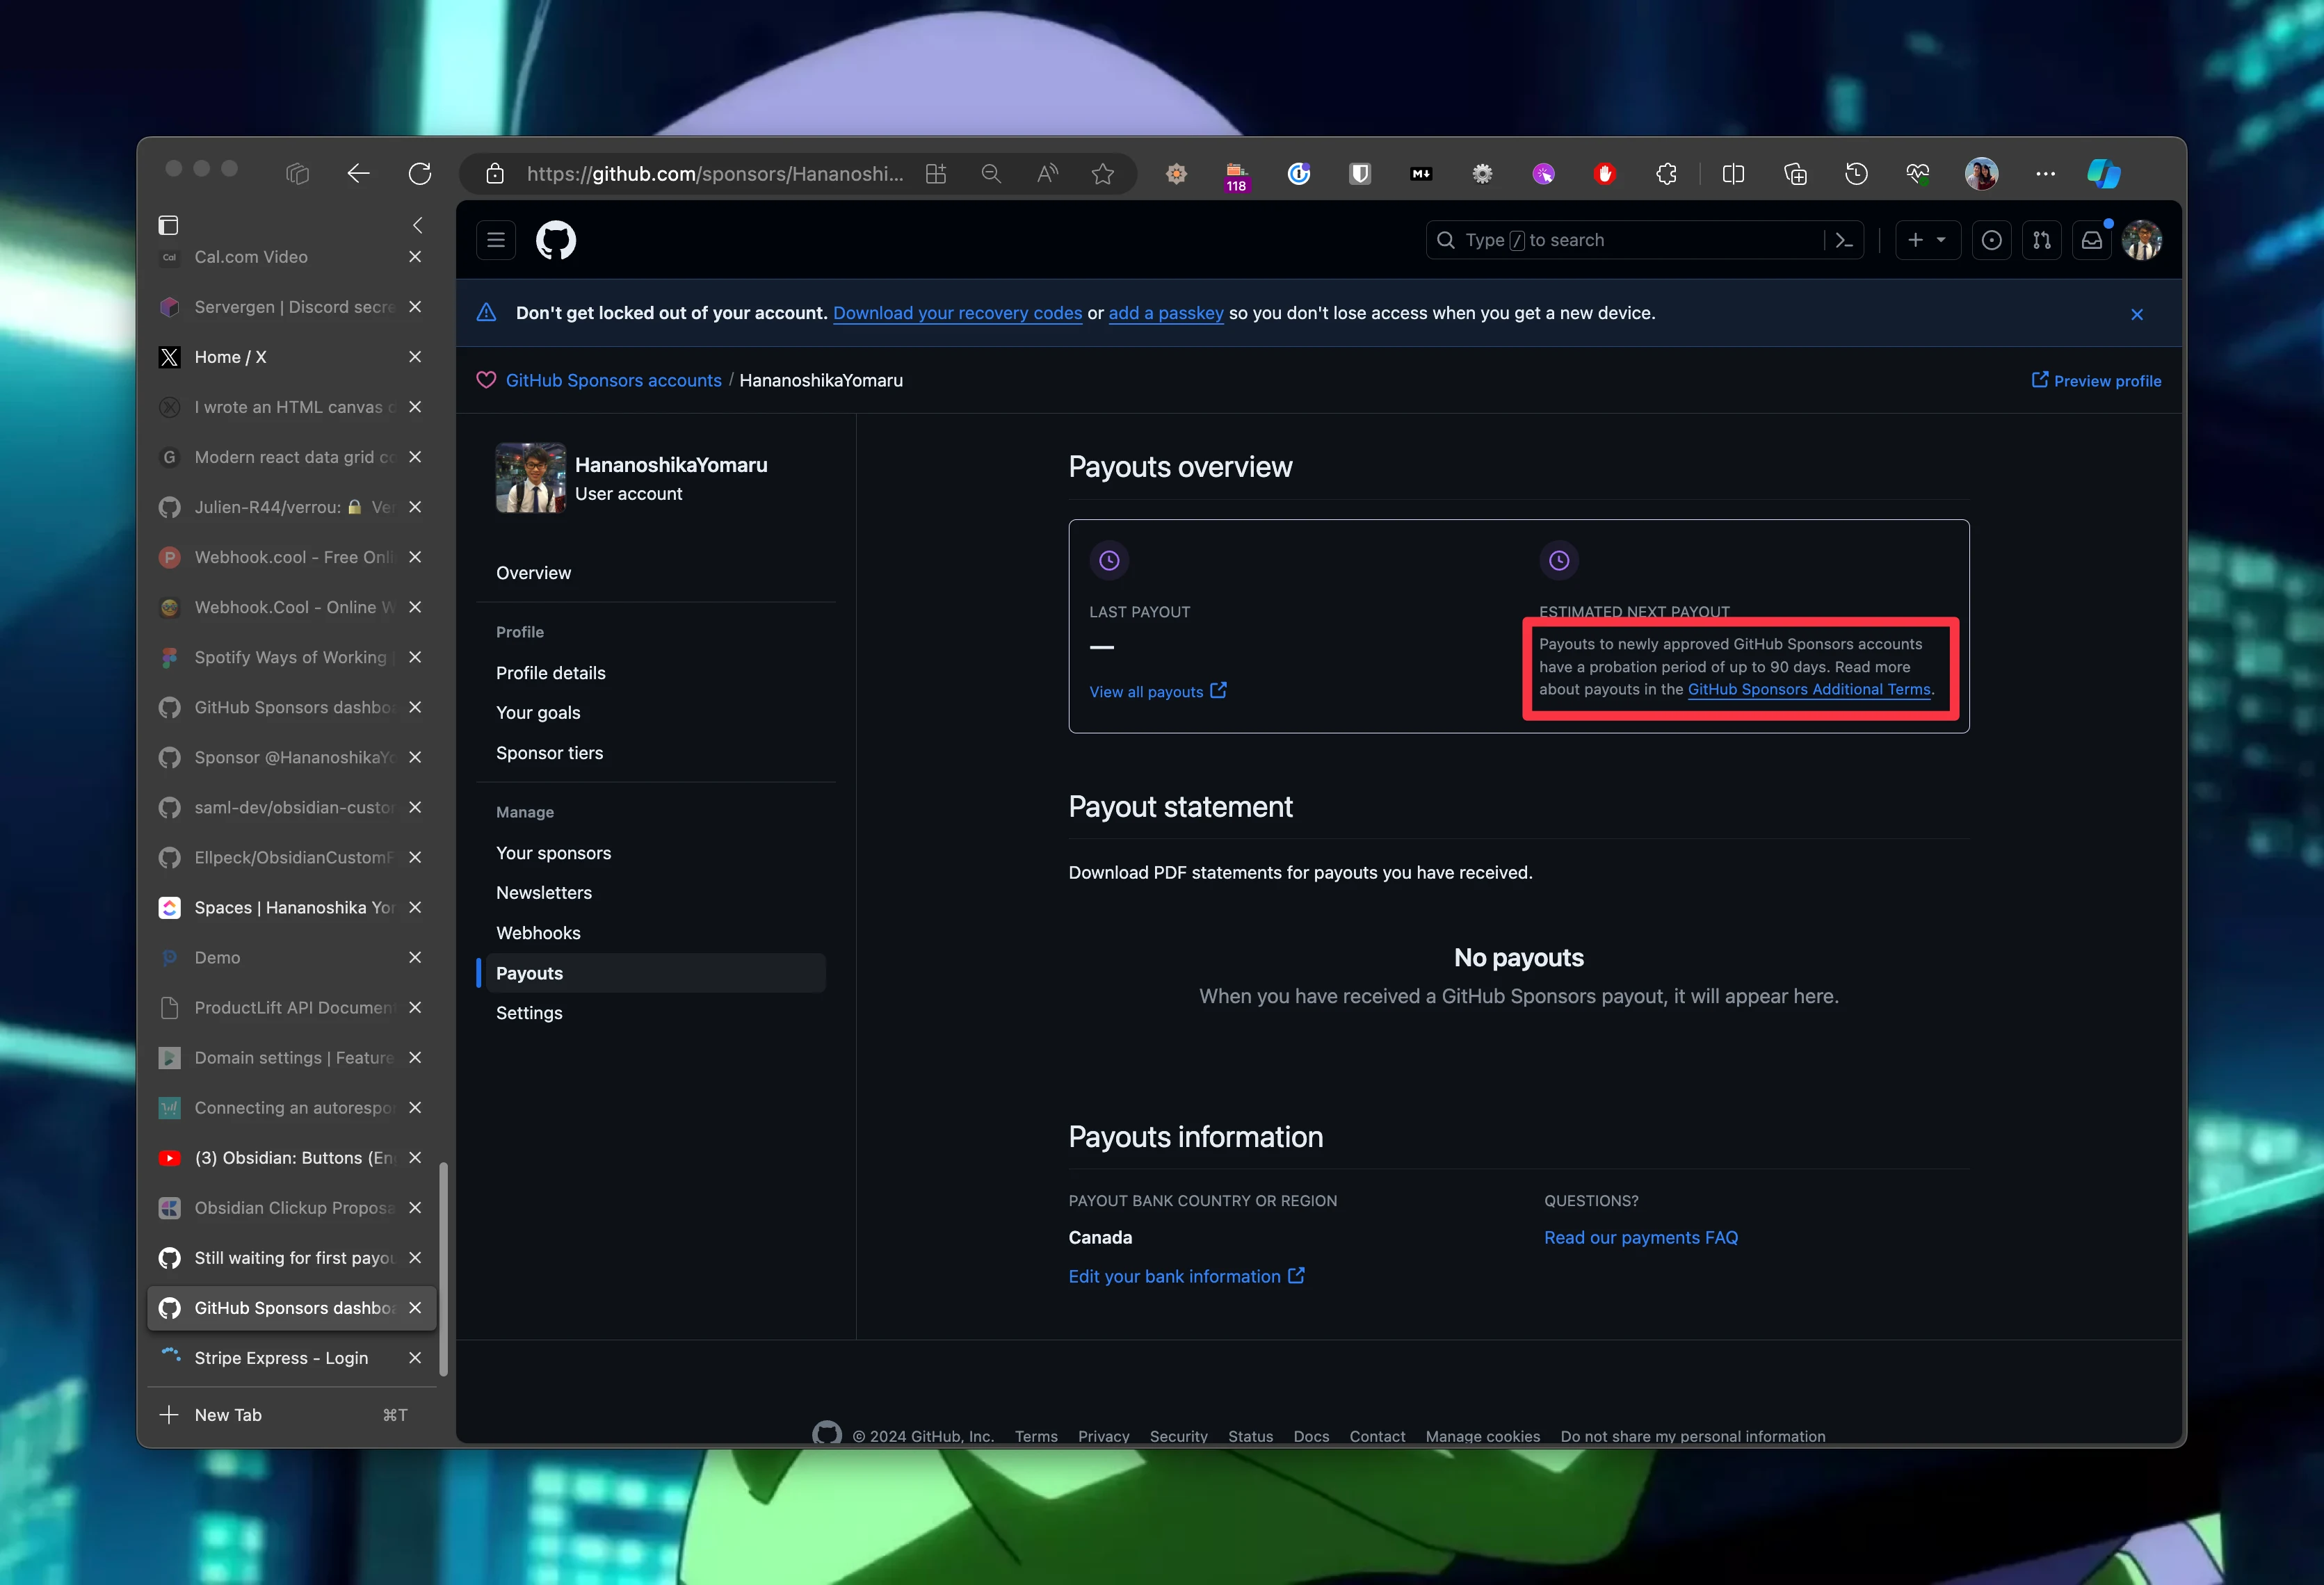This screenshot has height=1585, width=2324.
Task: Go to GitHub home via Octocat logo
Action: pos(556,240)
